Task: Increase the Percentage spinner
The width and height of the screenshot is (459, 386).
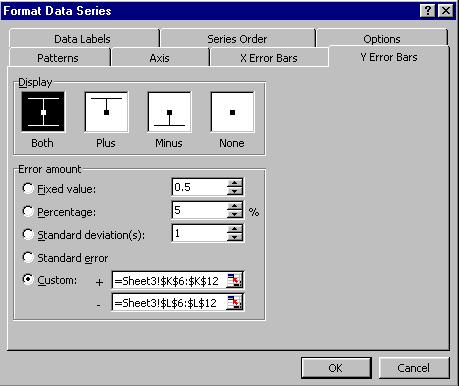Action: 235,206
